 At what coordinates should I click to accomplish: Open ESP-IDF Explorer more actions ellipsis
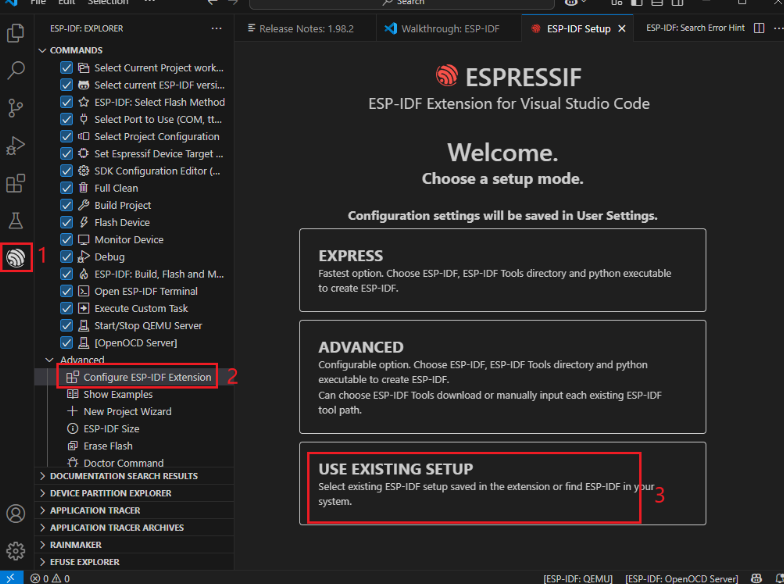click(x=216, y=28)
